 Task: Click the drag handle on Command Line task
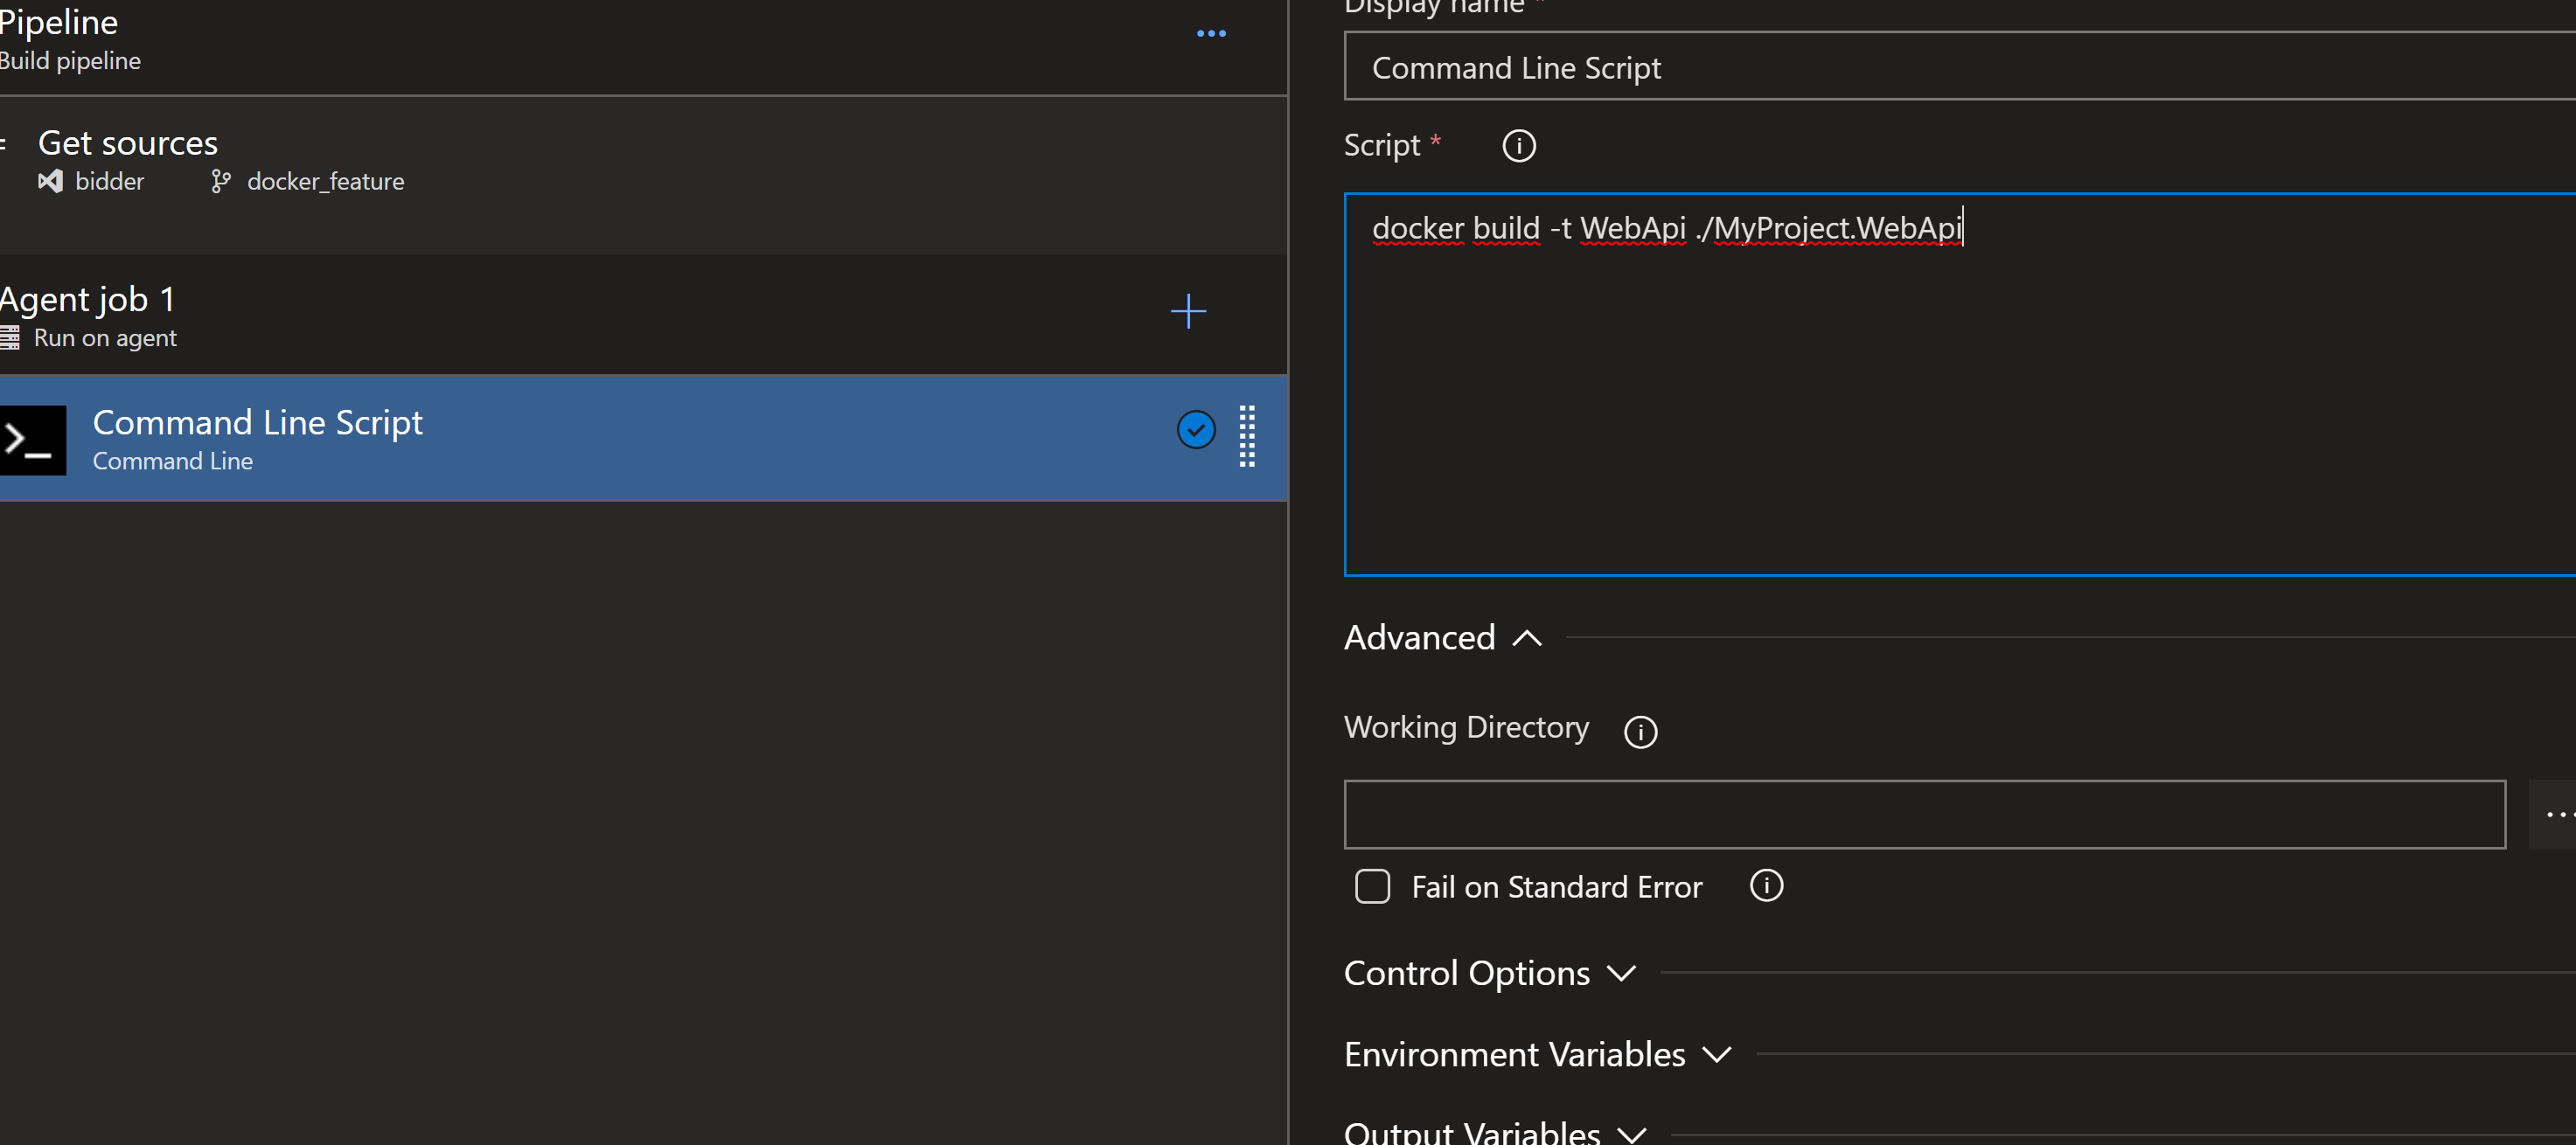coord(1247,436)
